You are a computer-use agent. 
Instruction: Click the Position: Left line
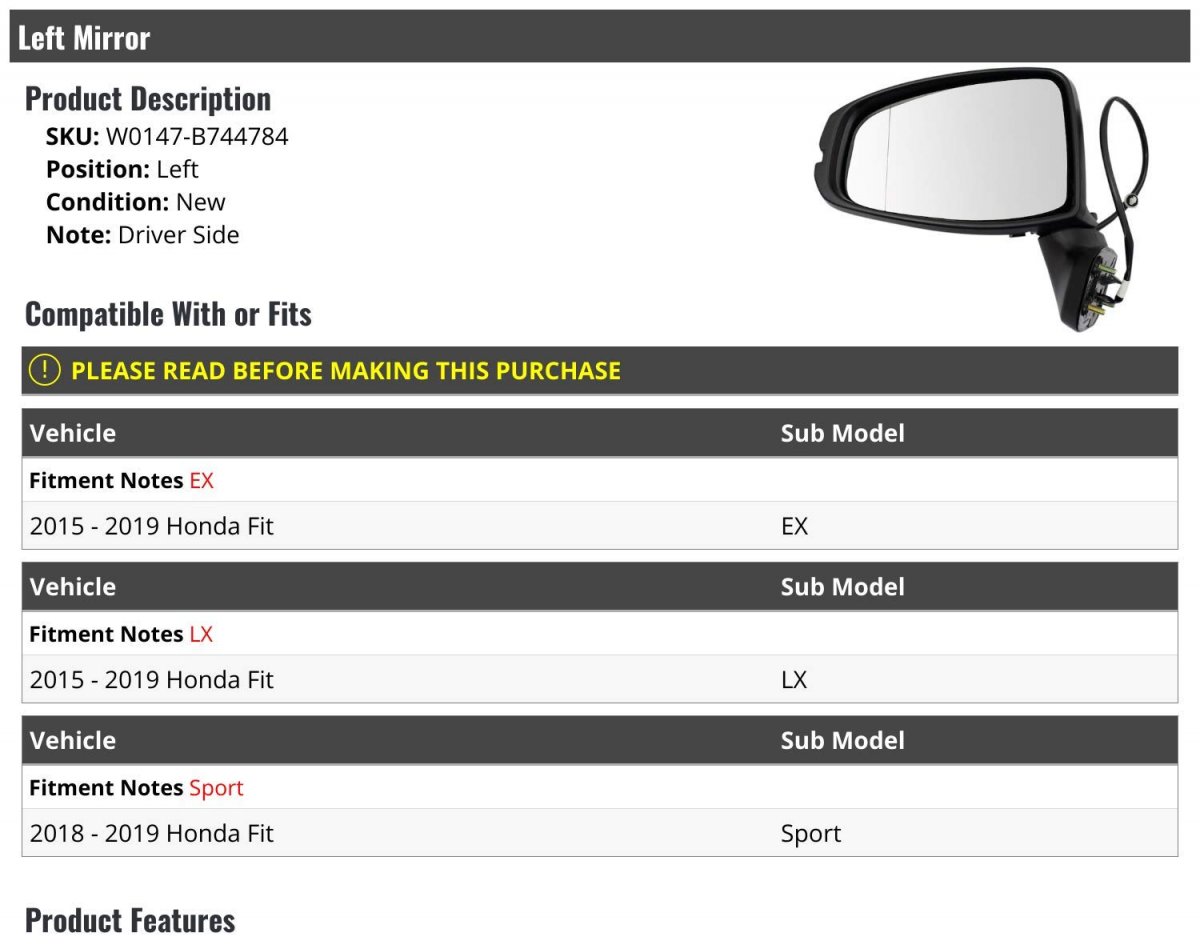[122, 169]
